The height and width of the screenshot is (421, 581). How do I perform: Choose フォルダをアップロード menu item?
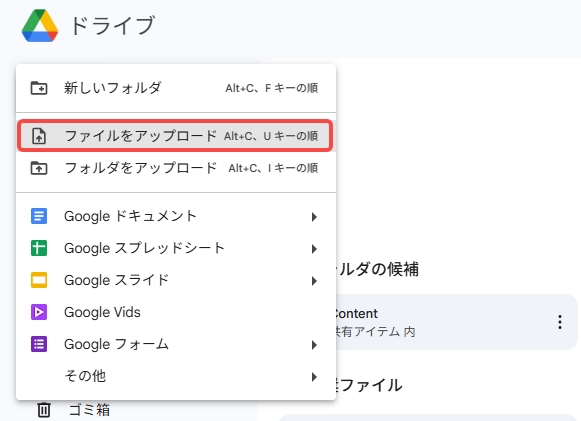click(176, 168)
